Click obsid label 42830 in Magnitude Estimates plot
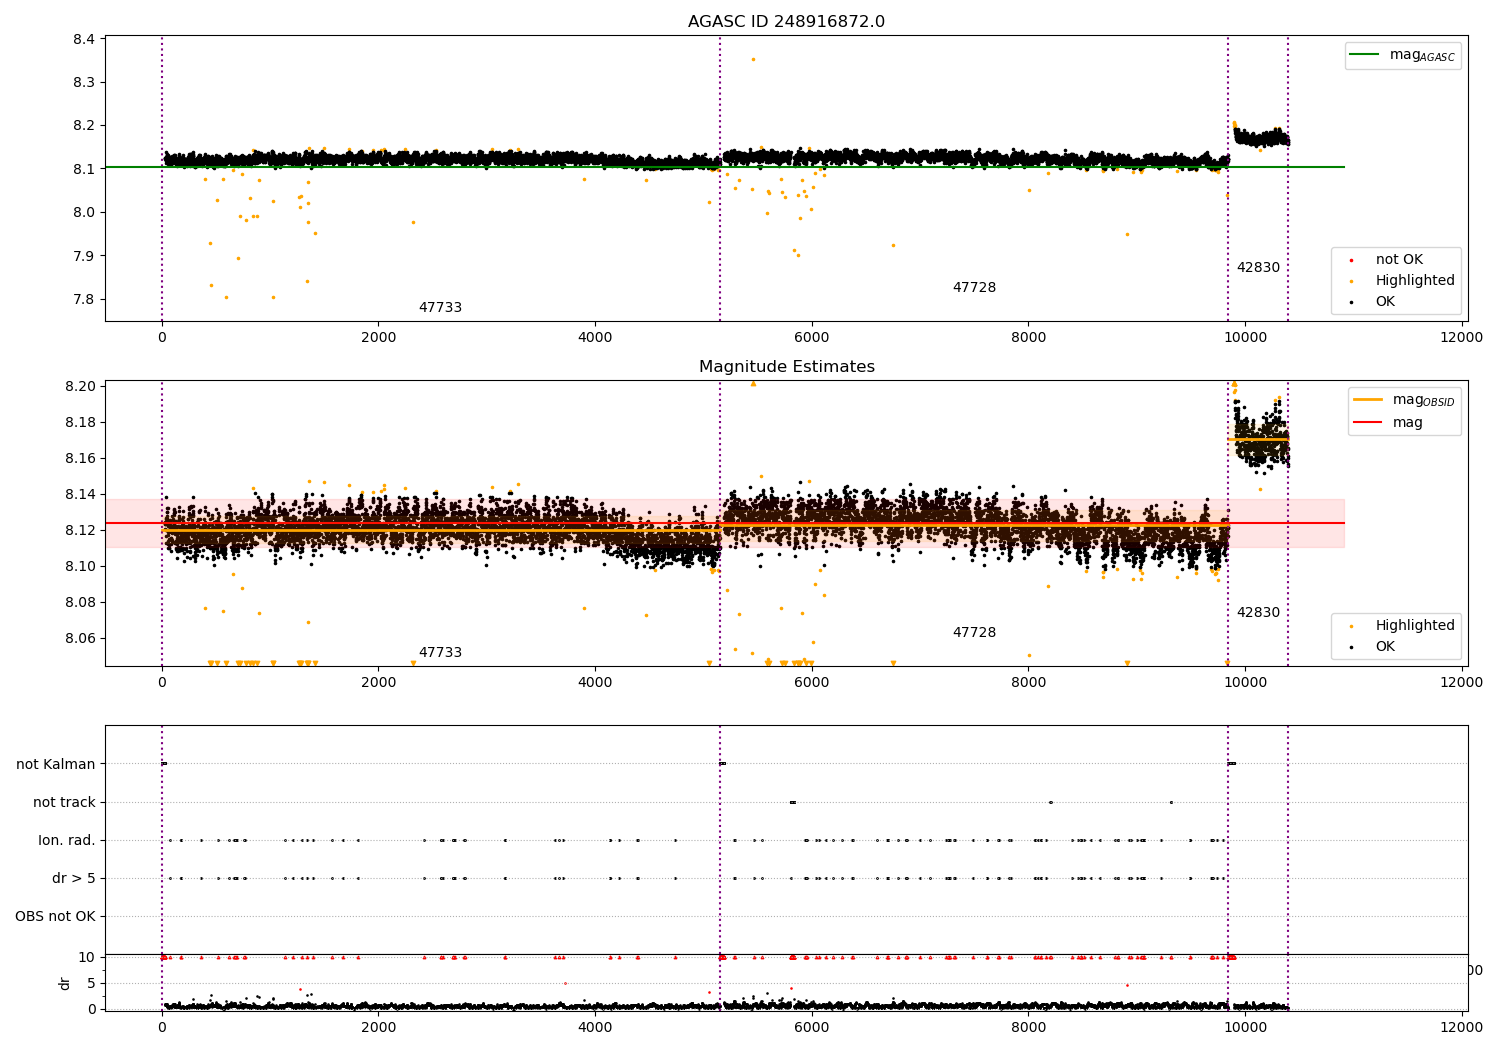 click(1258, 613)
